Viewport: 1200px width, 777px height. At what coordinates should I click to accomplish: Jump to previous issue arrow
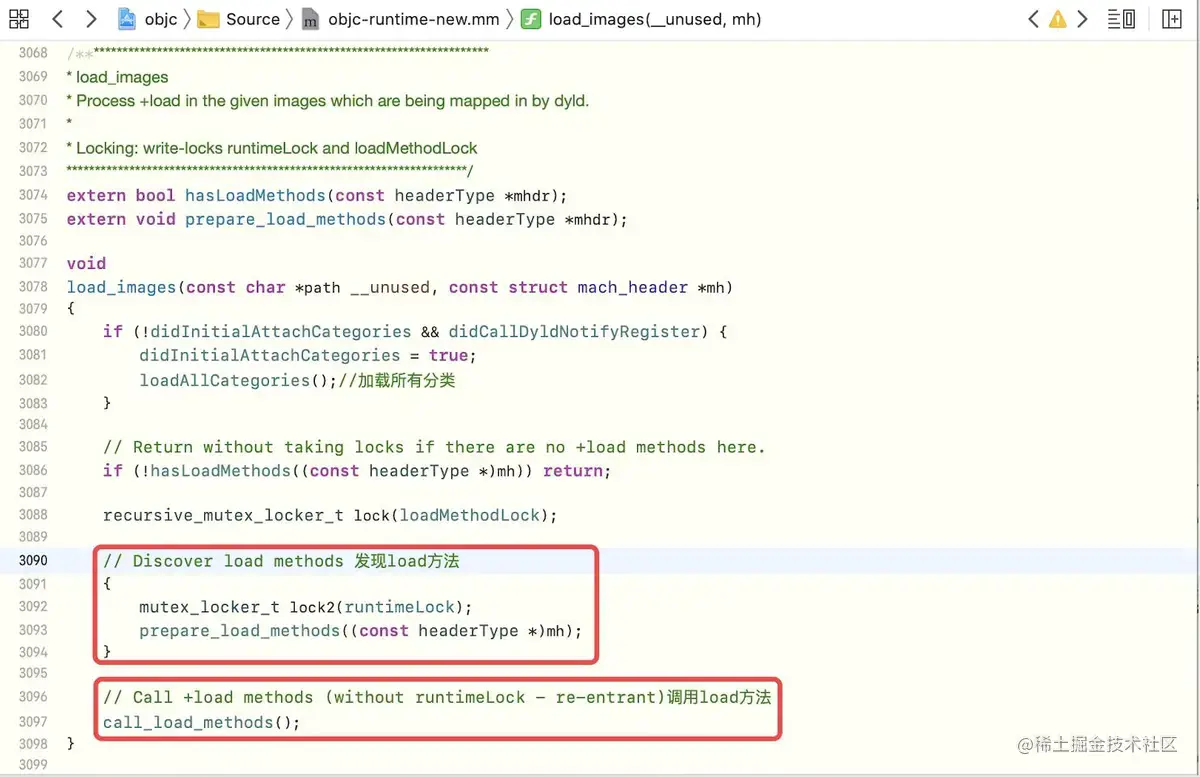(x=1033, y=18)
